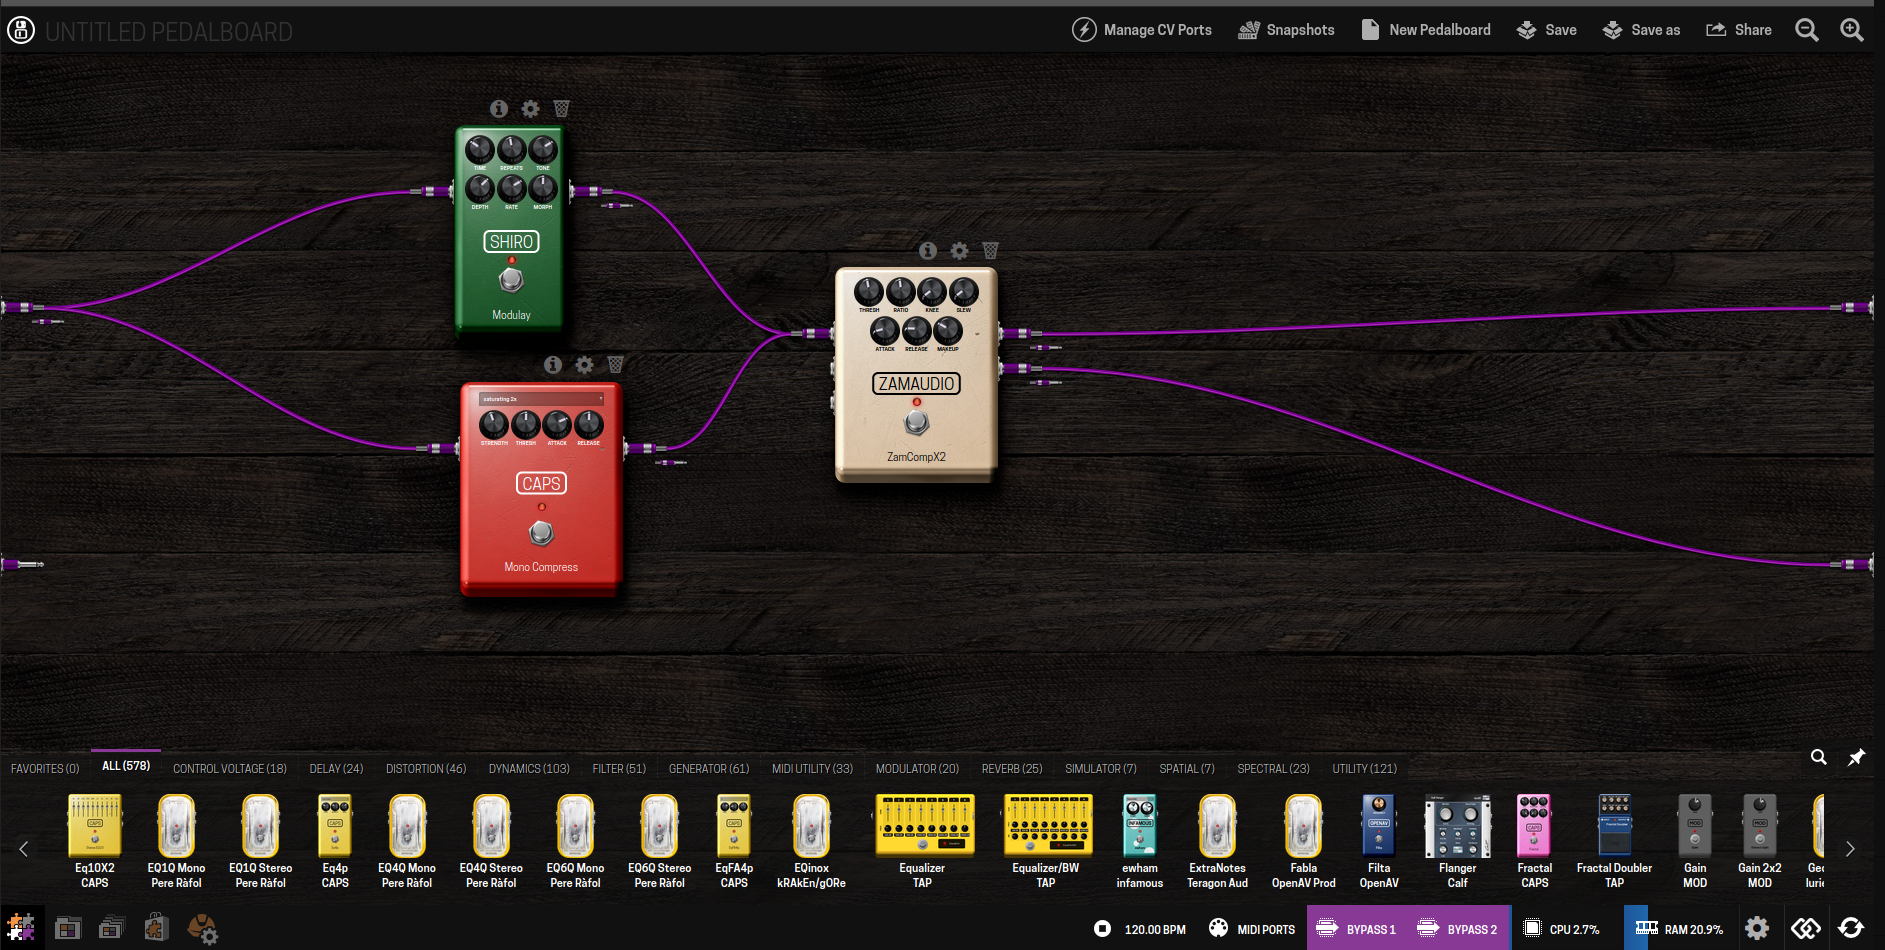The image size is (1885, 950).
Task: Toggle BYPASS 2
Action: pyautogui.click(x=1457, y=929)
